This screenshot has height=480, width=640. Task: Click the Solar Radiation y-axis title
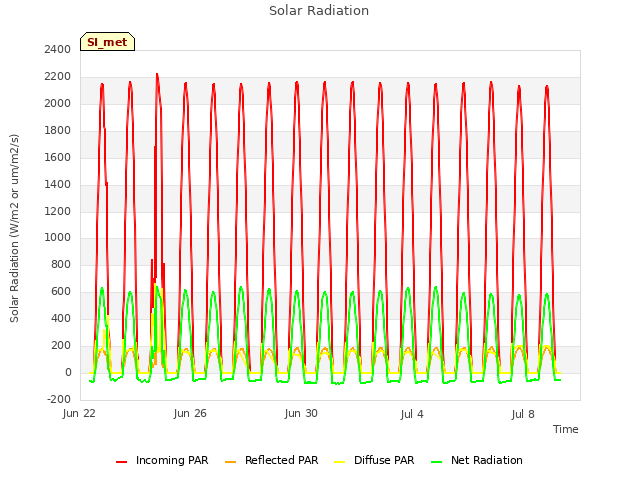coord(14,228)
